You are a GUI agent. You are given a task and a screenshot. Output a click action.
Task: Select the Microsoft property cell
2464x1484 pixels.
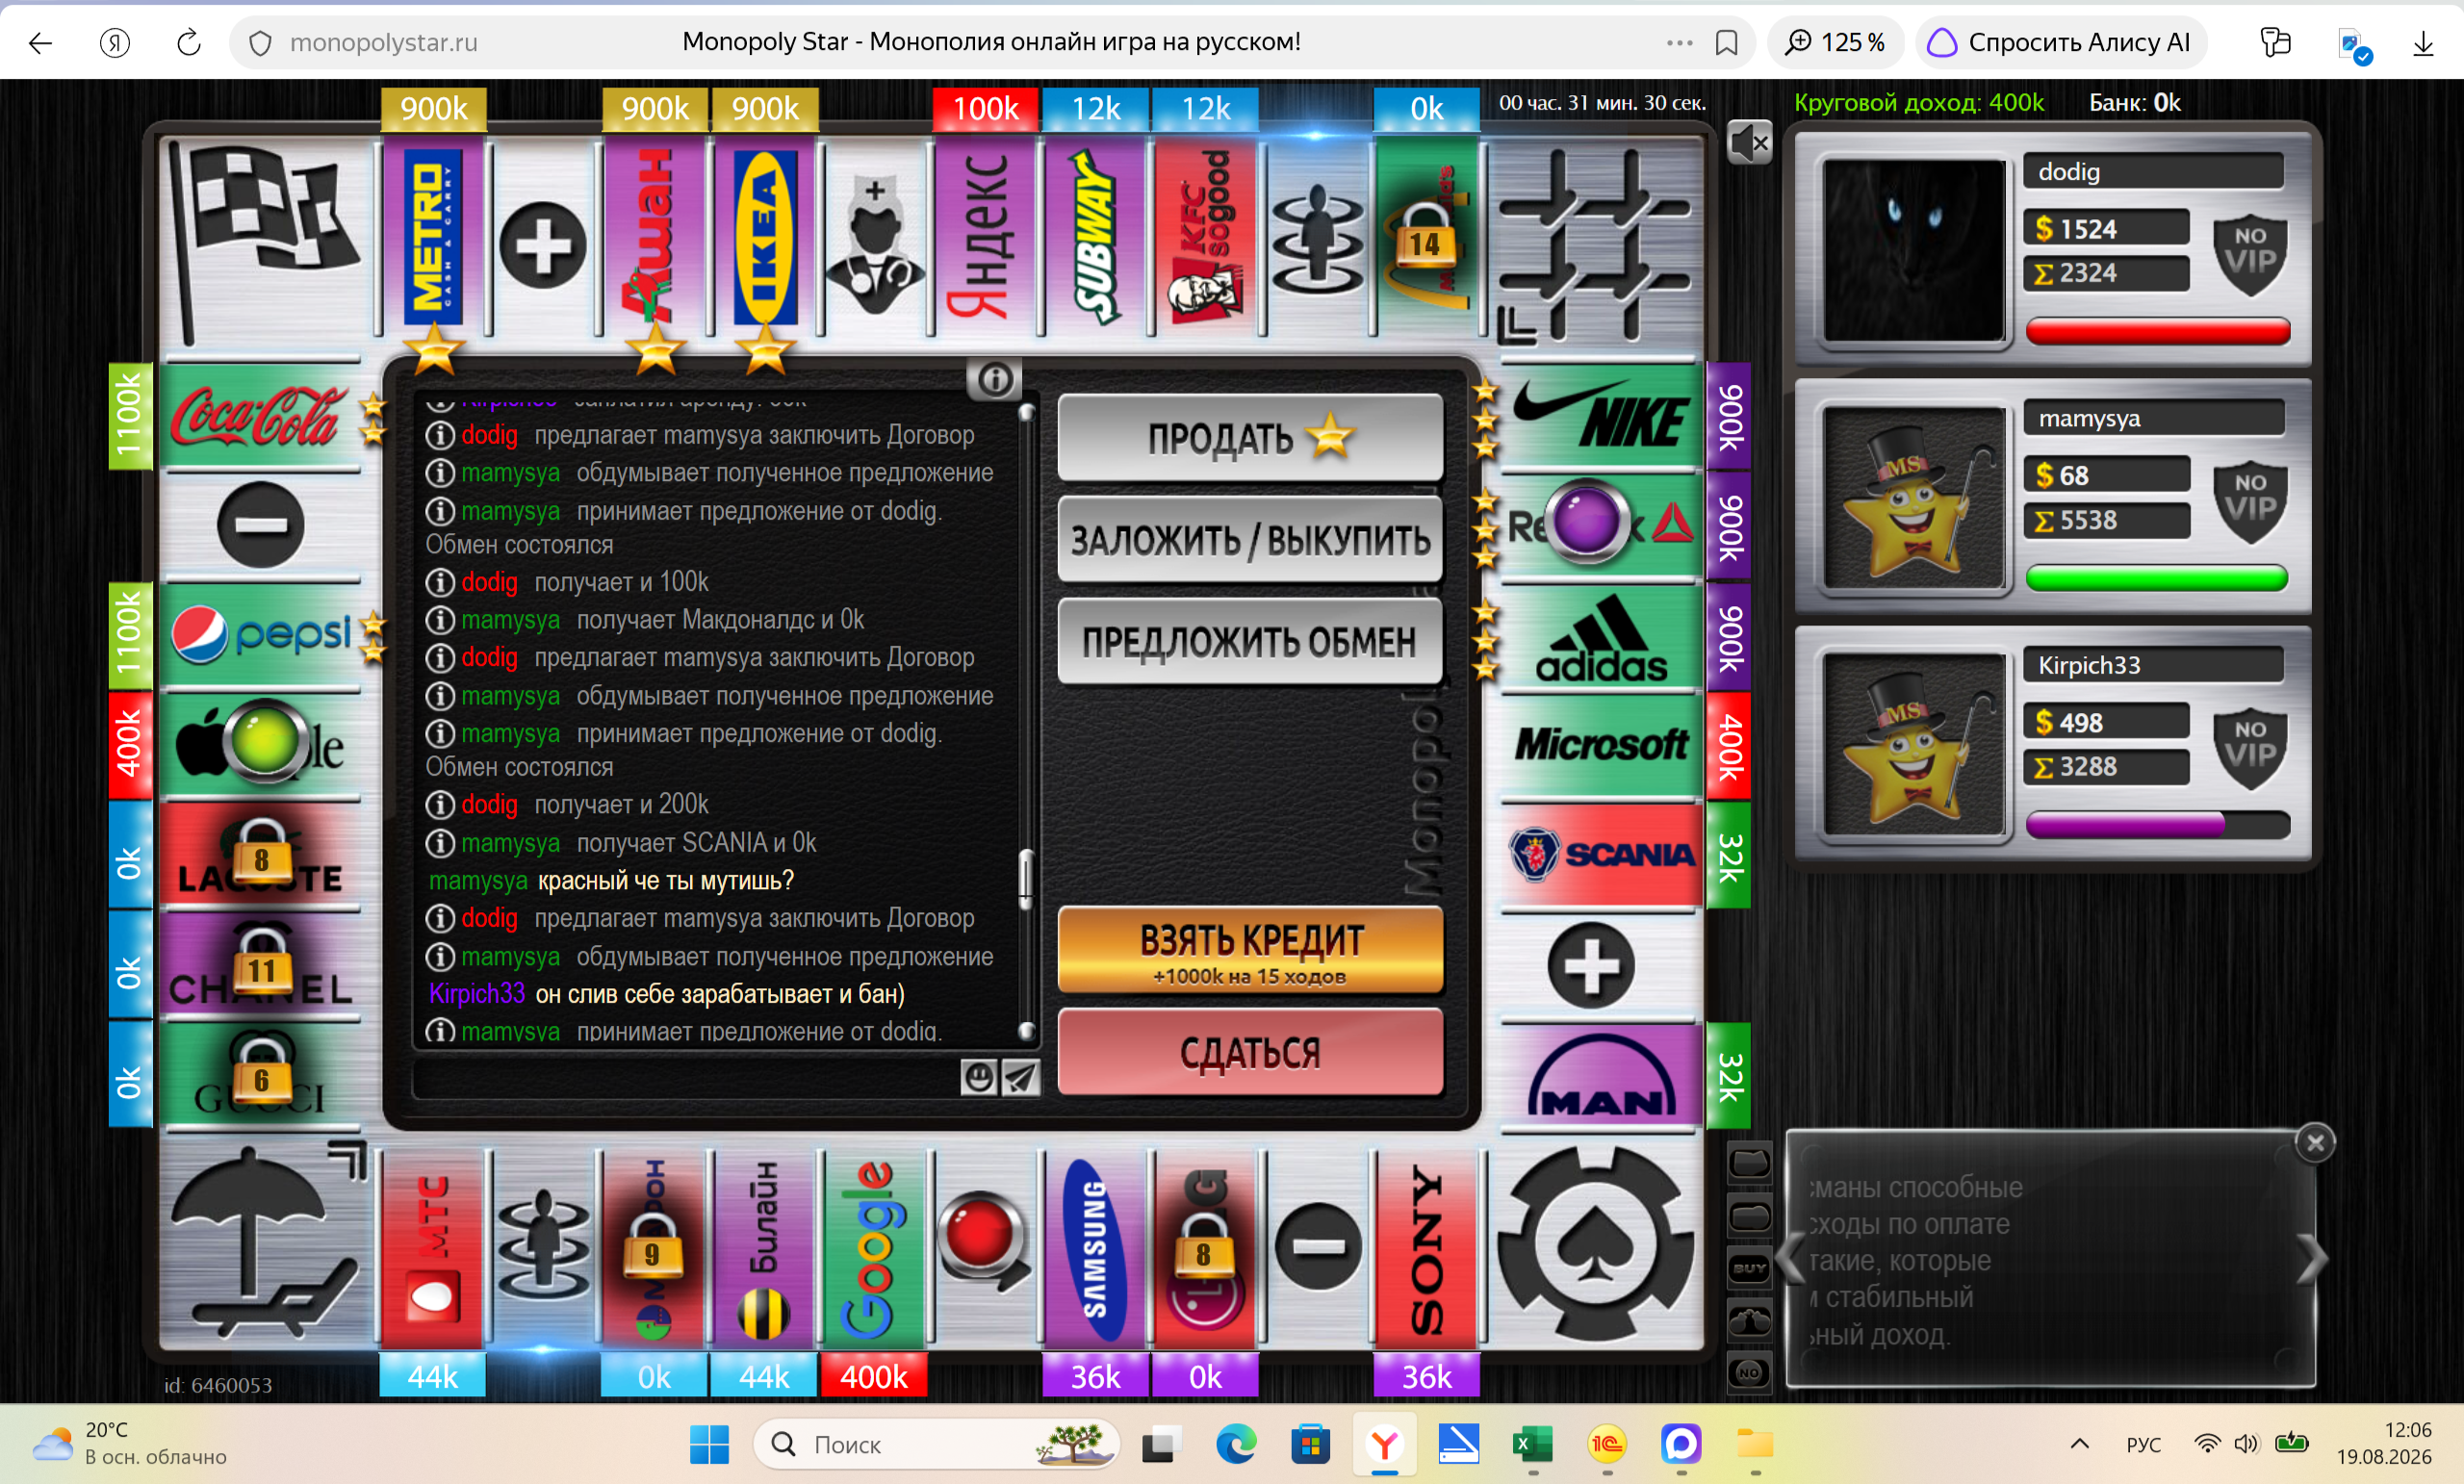[1600, 745]
